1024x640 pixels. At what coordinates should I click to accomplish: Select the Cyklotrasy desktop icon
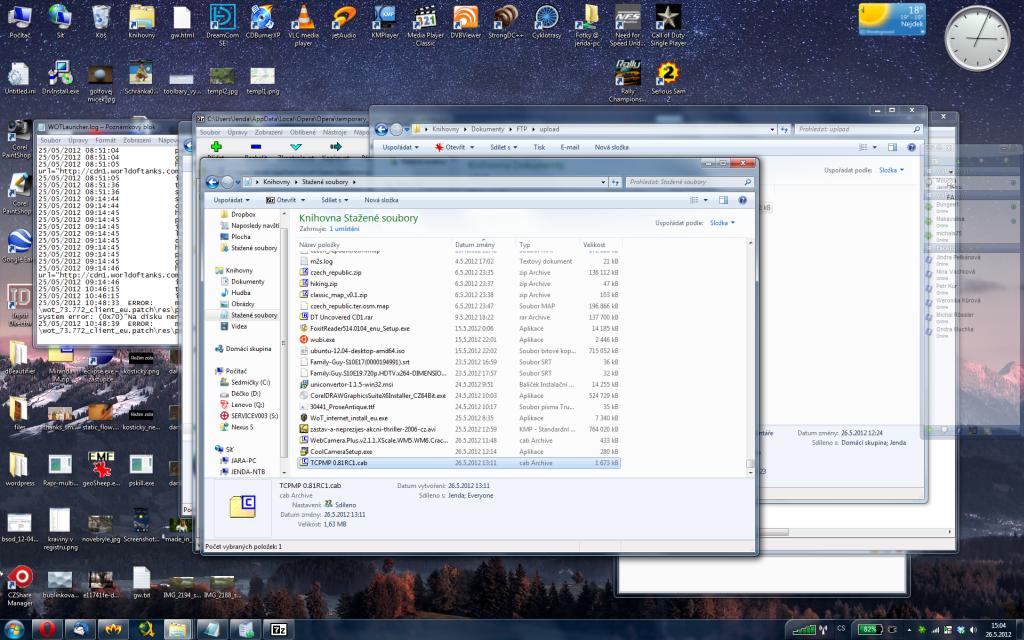pyautogui.click(x=547, y=23)
